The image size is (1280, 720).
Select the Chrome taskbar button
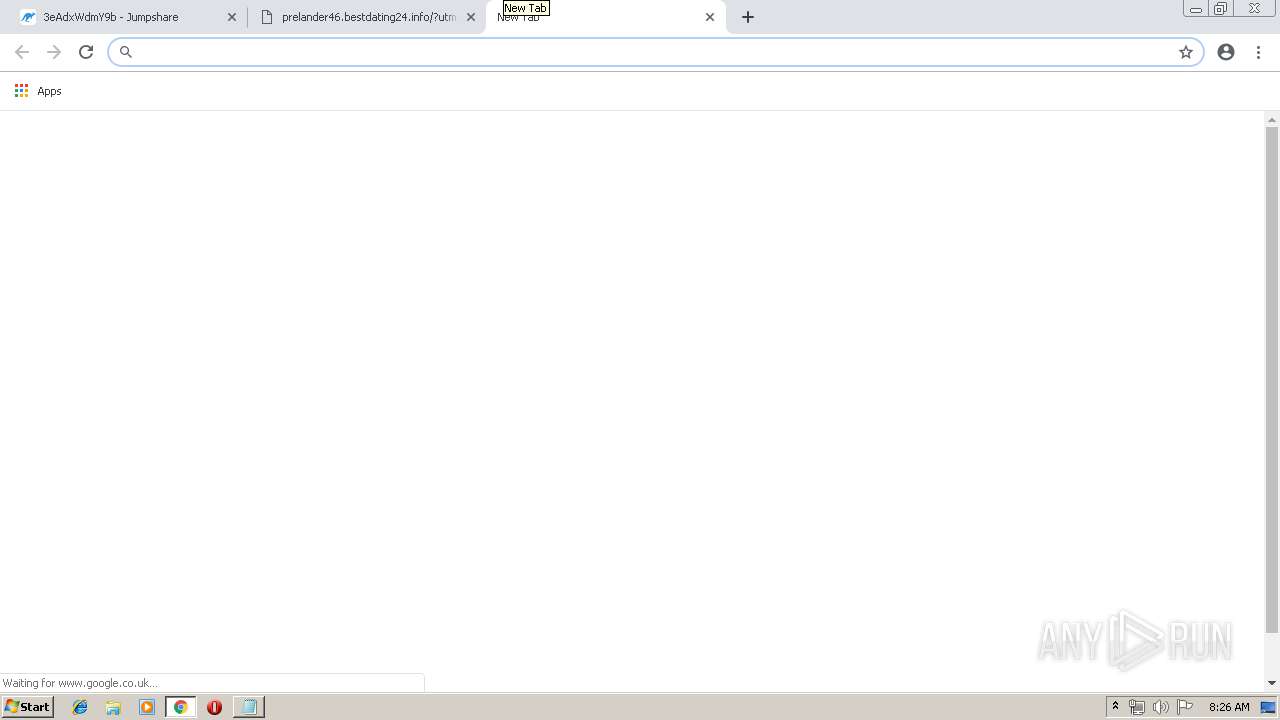pyautogui.click(x=181, y=707)
